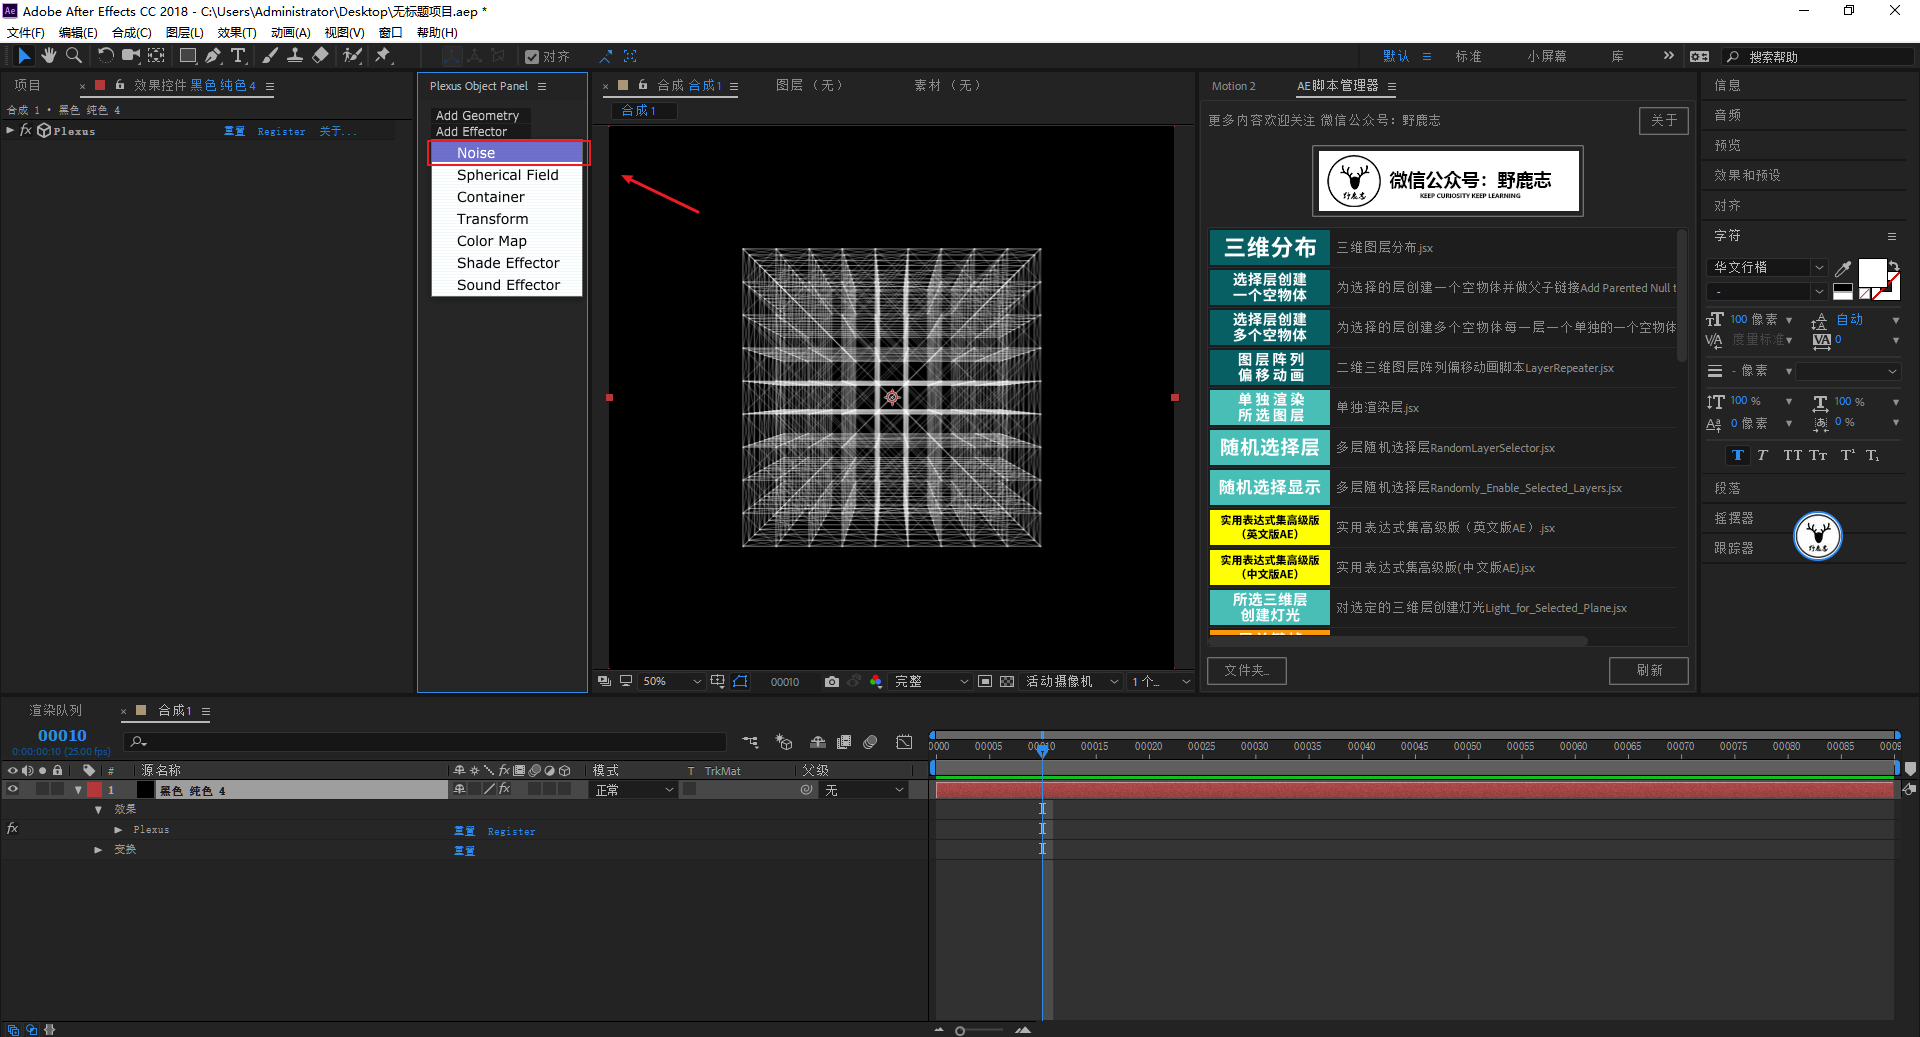Select the Selection arrow tool
Viewport: 1920px width, 1037px height.
tap(24, 56)
